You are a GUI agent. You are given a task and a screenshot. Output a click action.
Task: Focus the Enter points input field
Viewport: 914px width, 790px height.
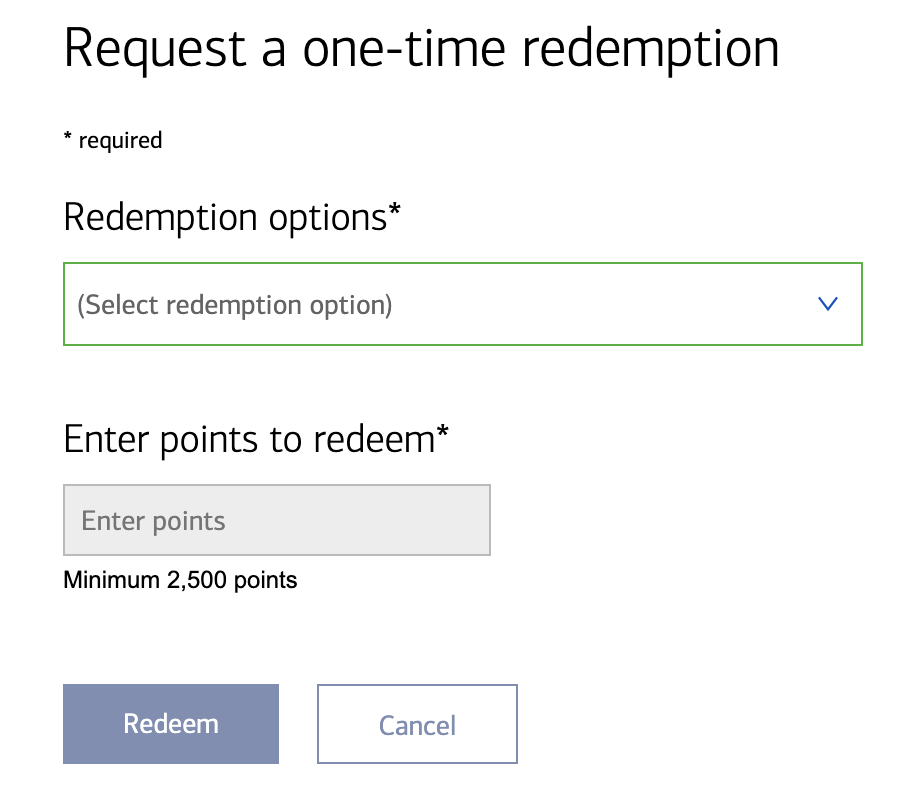point(276,520)
